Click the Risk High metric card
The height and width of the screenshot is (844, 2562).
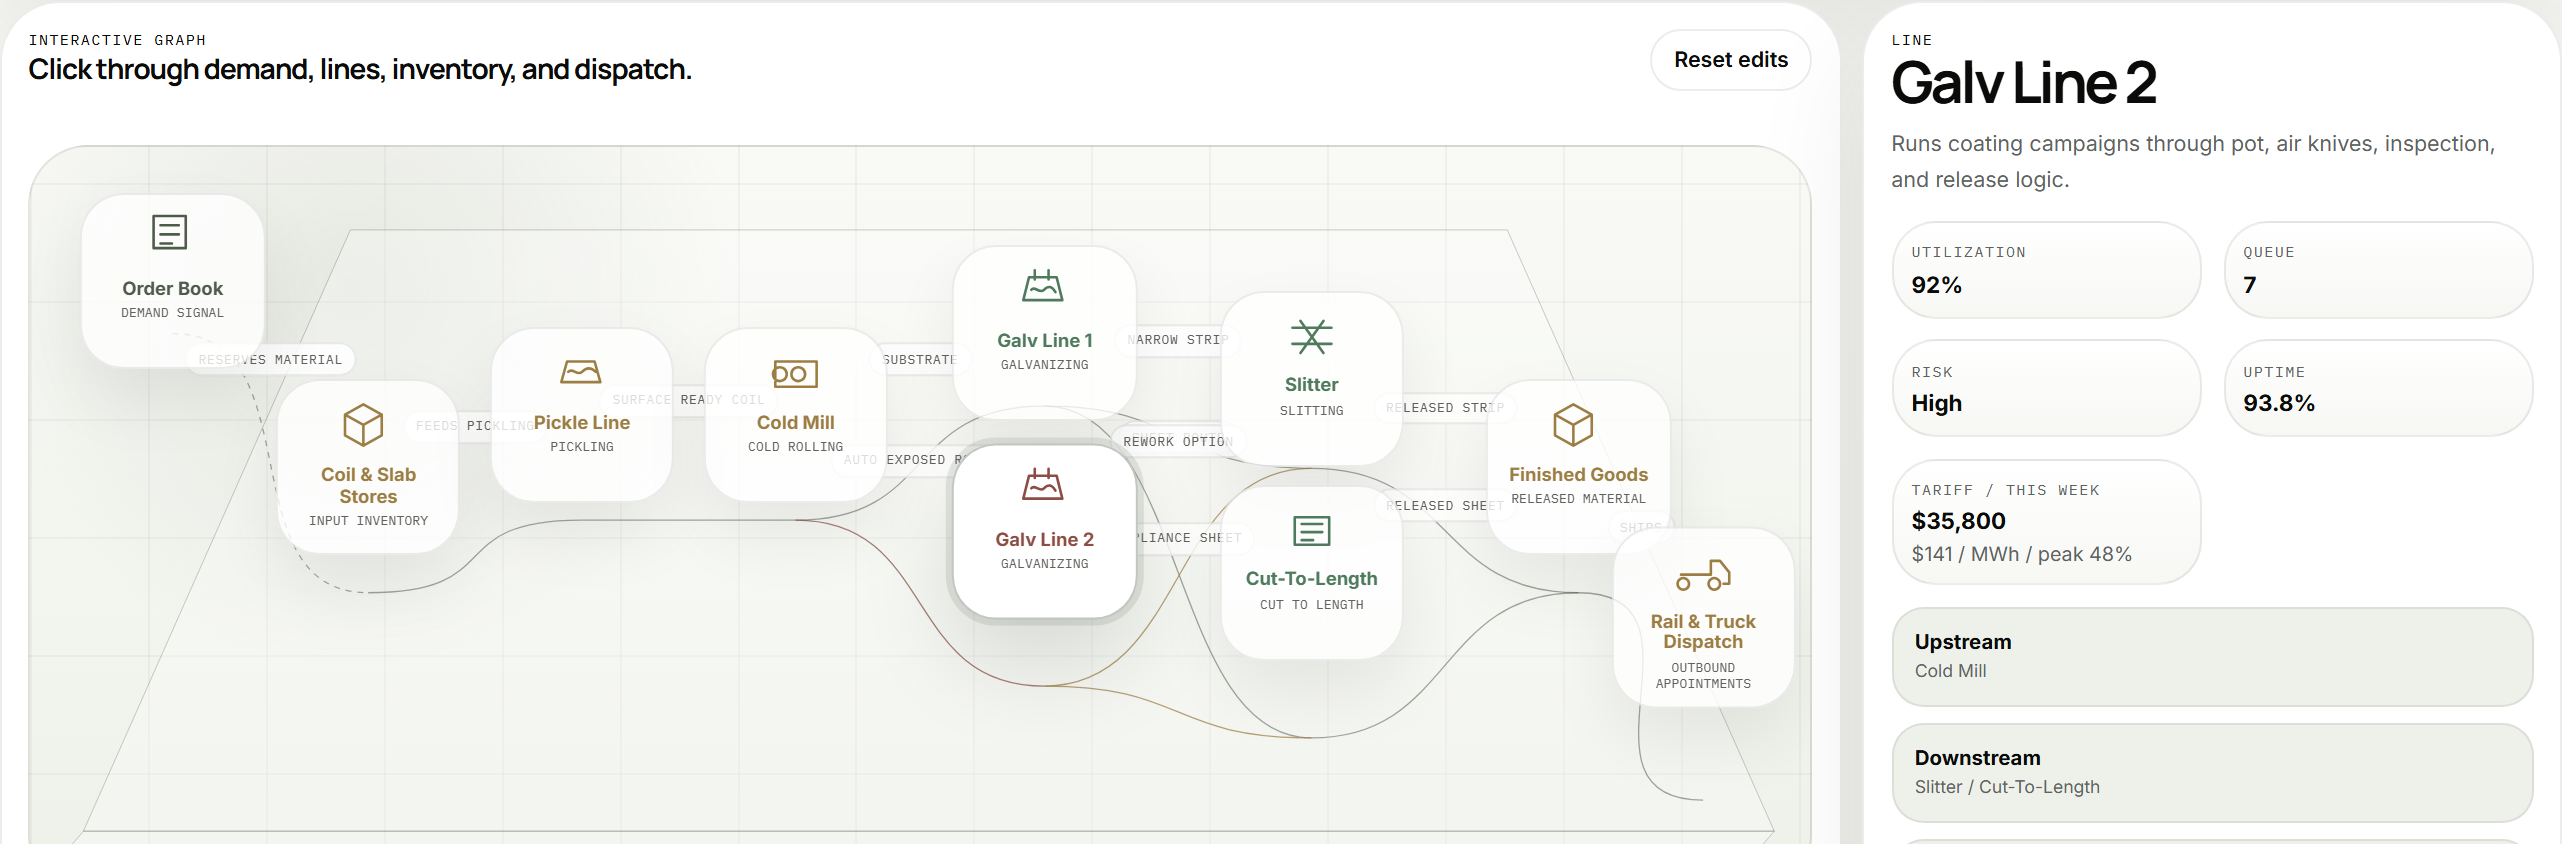[2046, 388]
